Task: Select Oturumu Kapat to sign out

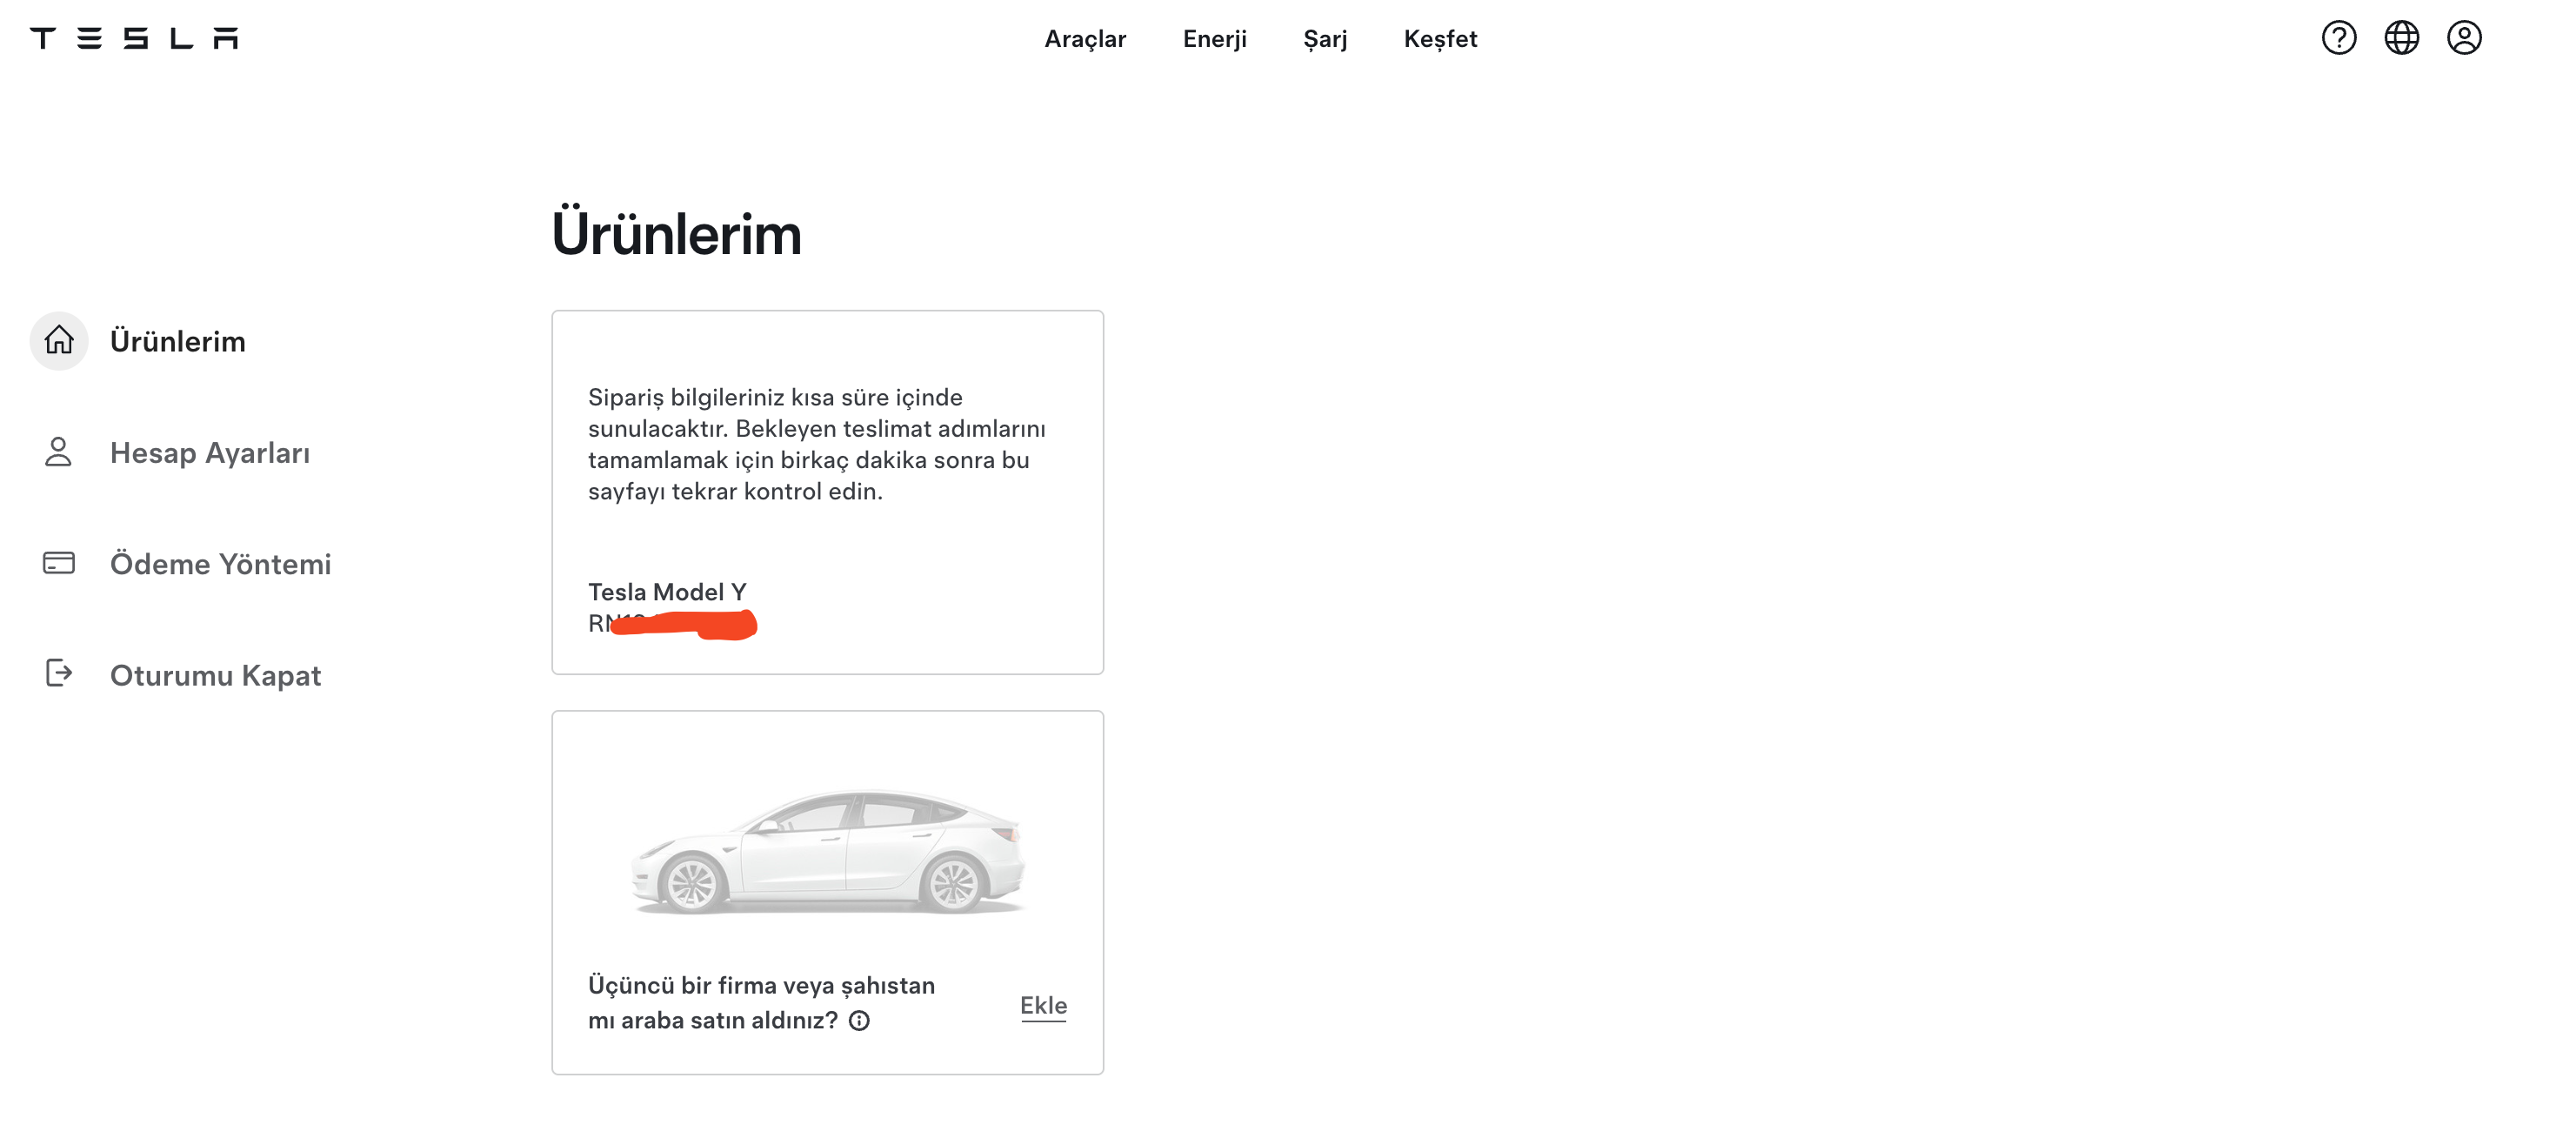Action: click(x=215, y=676)
